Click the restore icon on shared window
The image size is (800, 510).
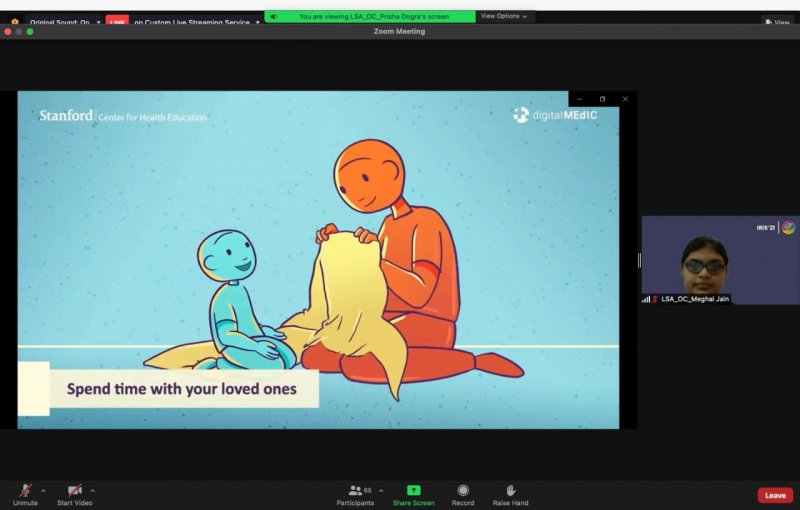point(602,99)
